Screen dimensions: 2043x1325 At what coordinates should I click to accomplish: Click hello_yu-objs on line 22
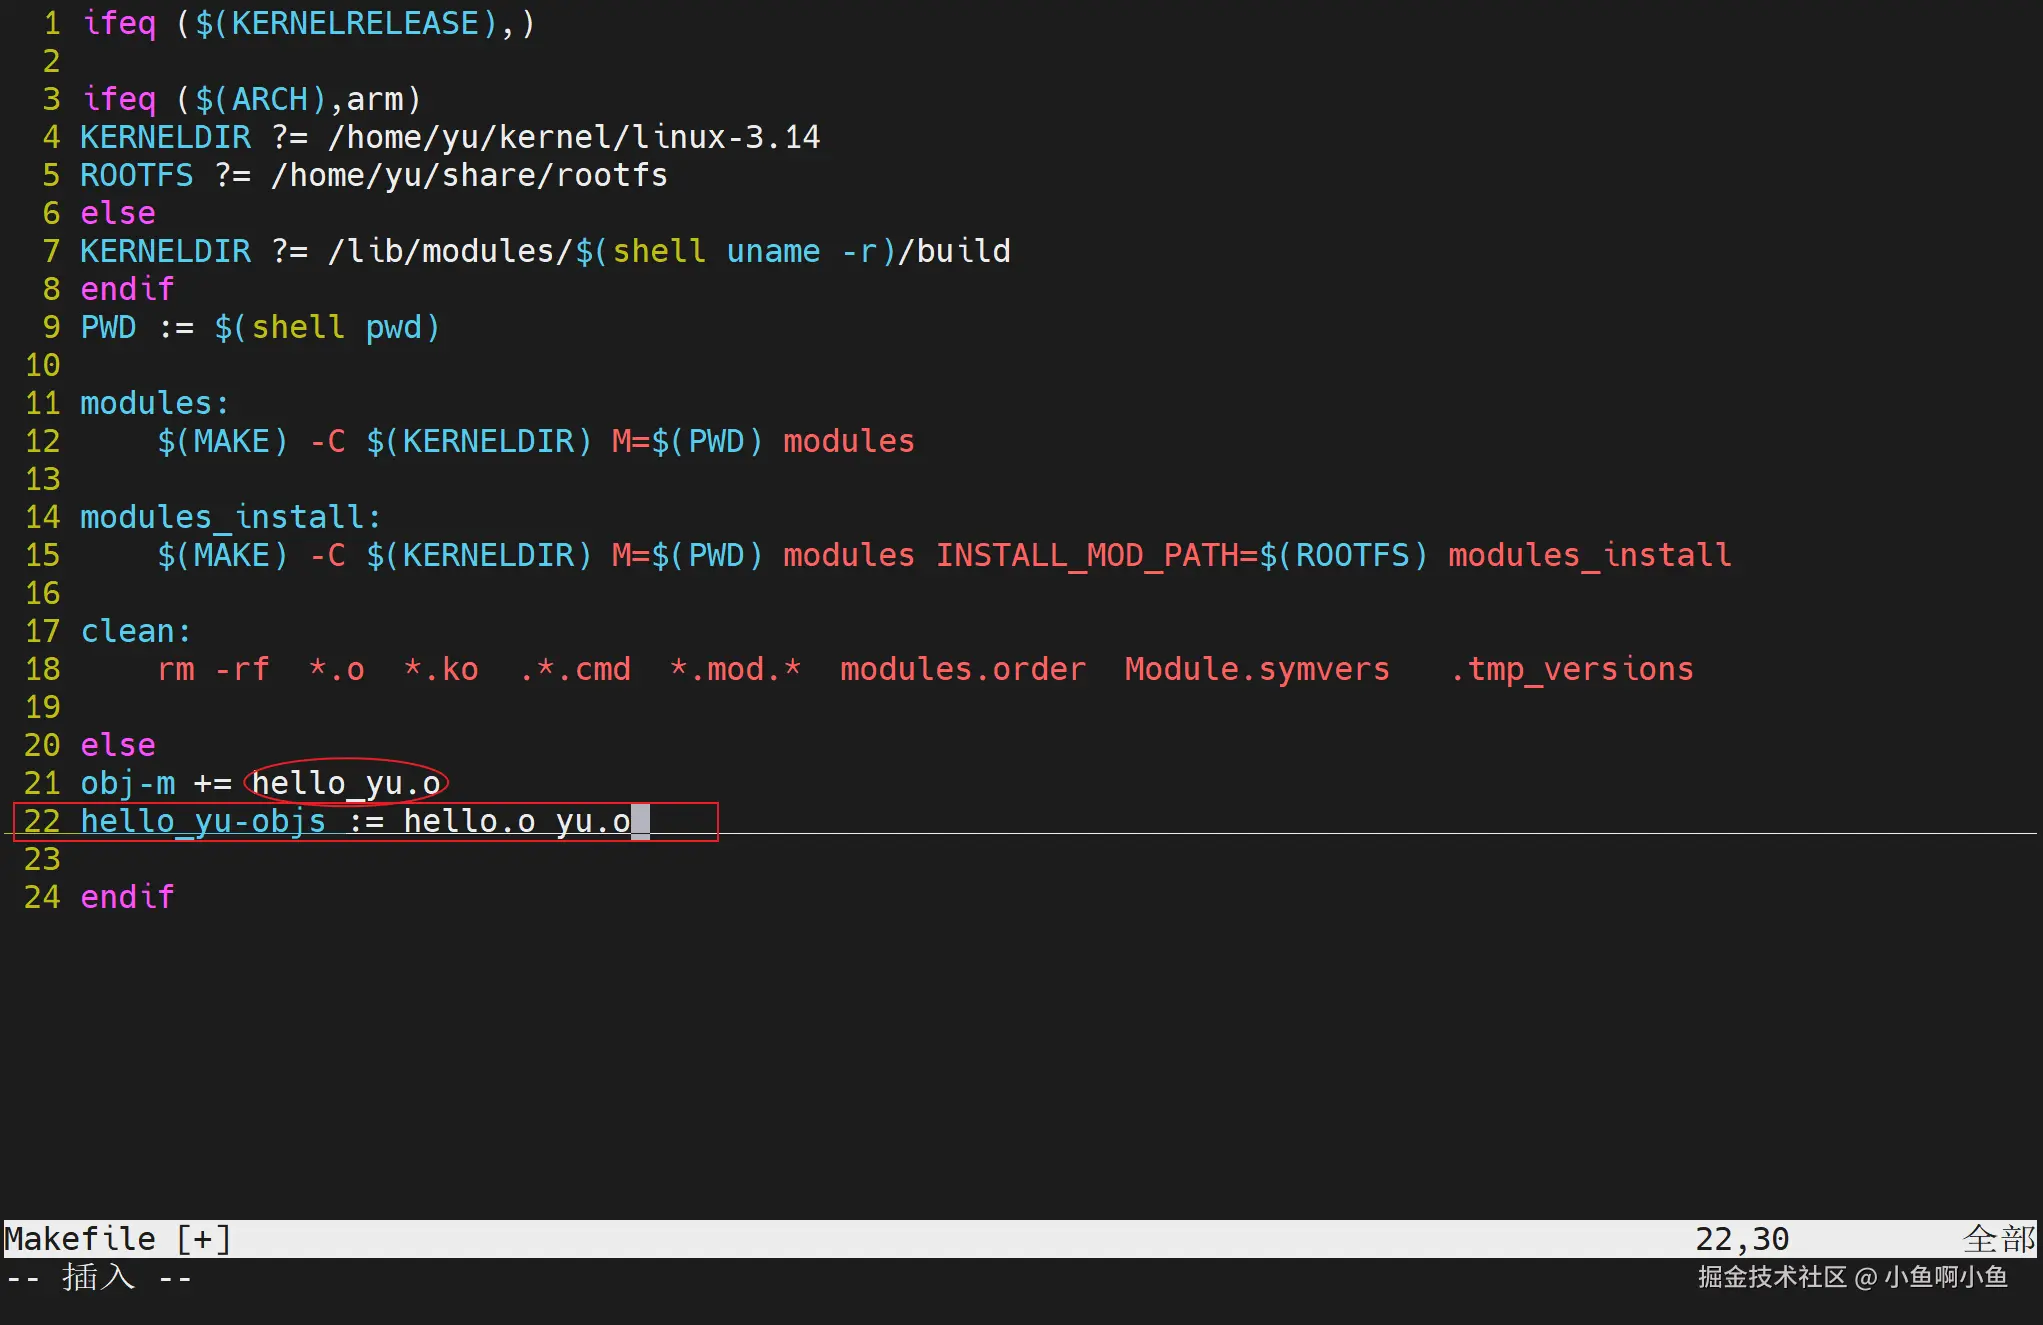coord(203,821)
